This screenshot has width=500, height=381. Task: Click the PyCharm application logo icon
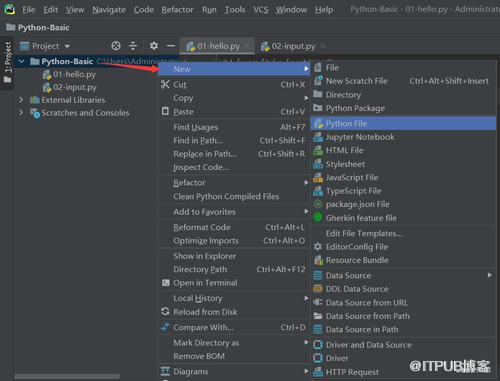(x=10, y=9)
